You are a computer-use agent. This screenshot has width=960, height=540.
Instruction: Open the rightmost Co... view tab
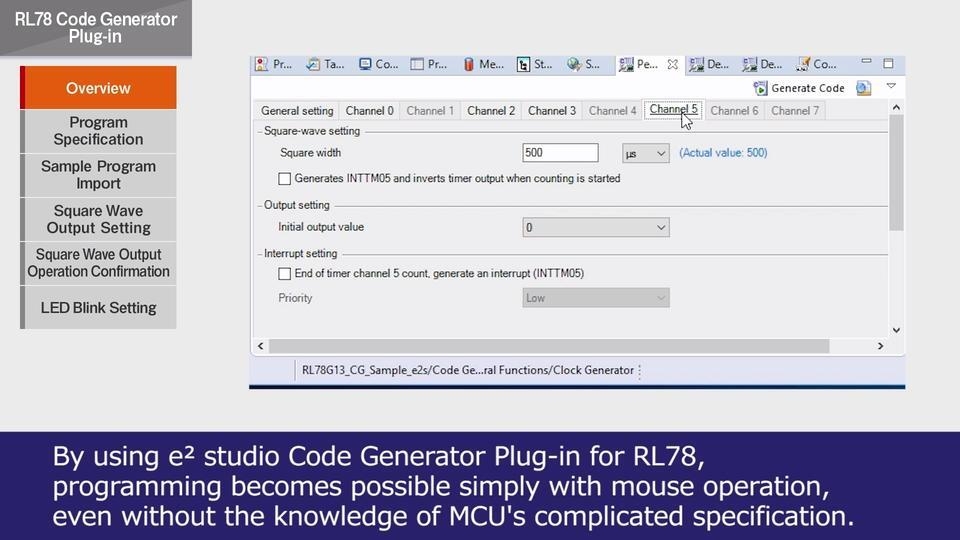pyautogui.click(x=816, y=64)
